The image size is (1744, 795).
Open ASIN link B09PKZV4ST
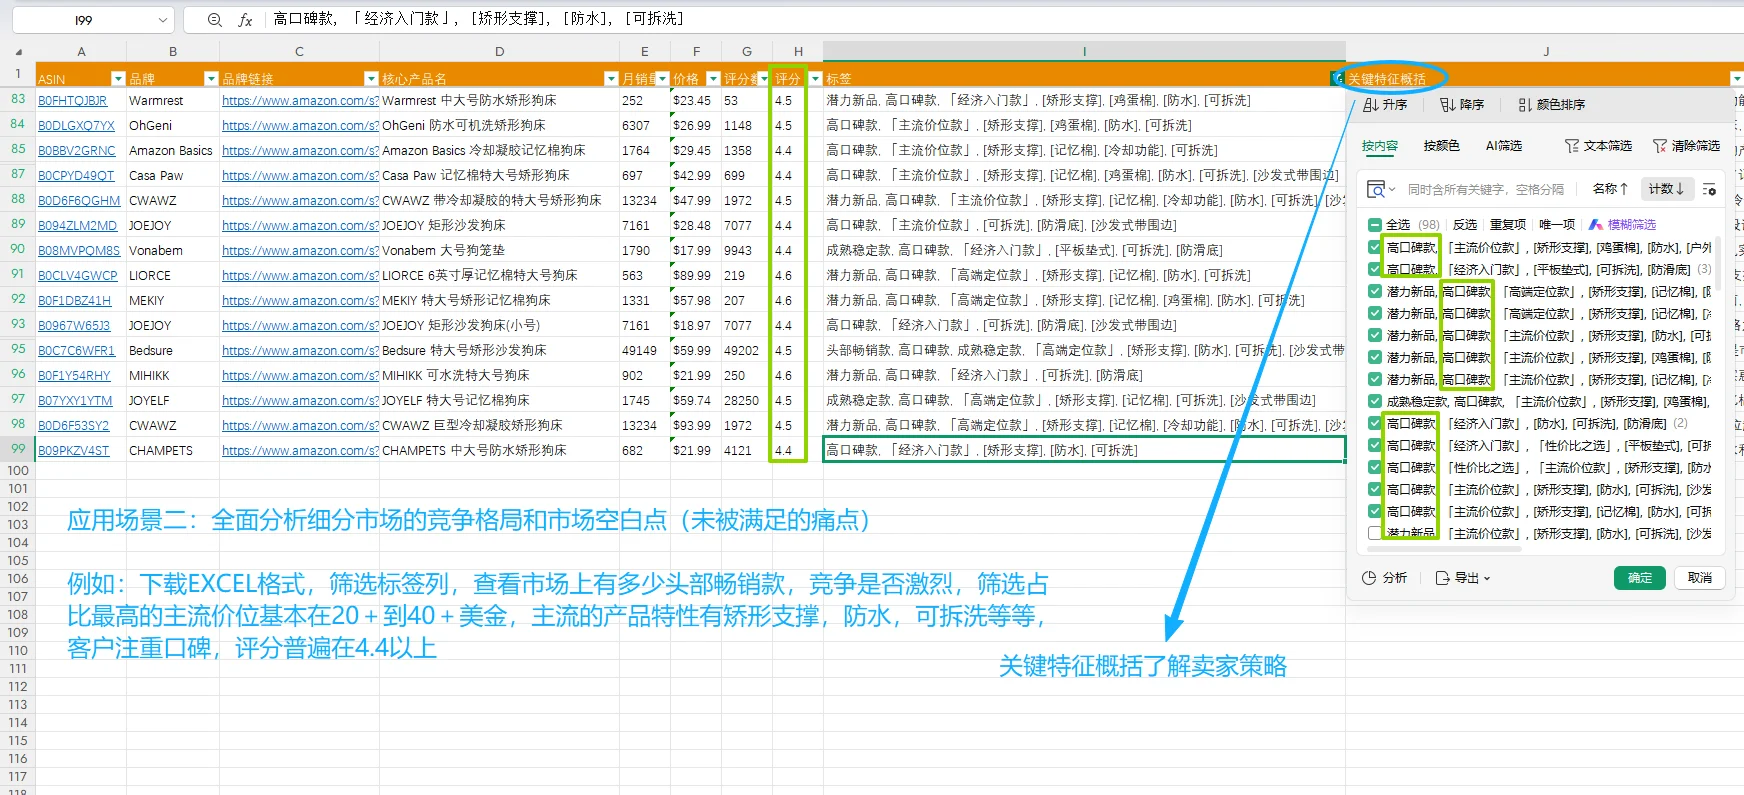pos(73,451)
